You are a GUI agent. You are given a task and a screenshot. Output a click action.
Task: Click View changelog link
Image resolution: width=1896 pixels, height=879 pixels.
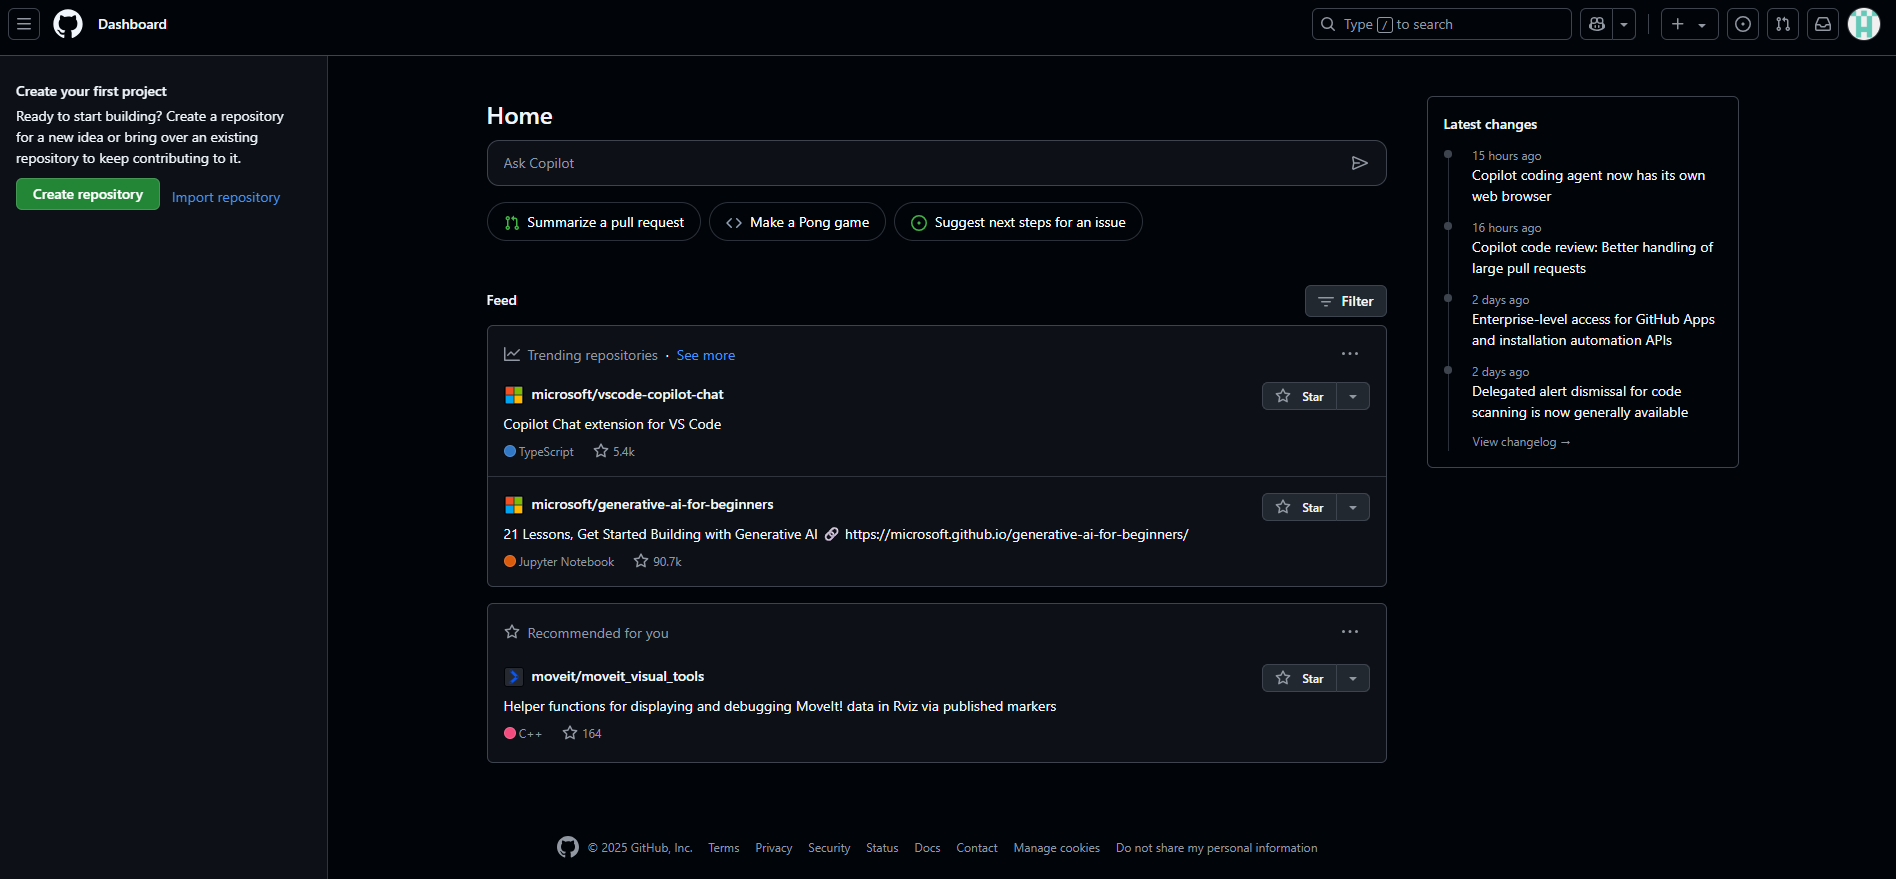1521,442
